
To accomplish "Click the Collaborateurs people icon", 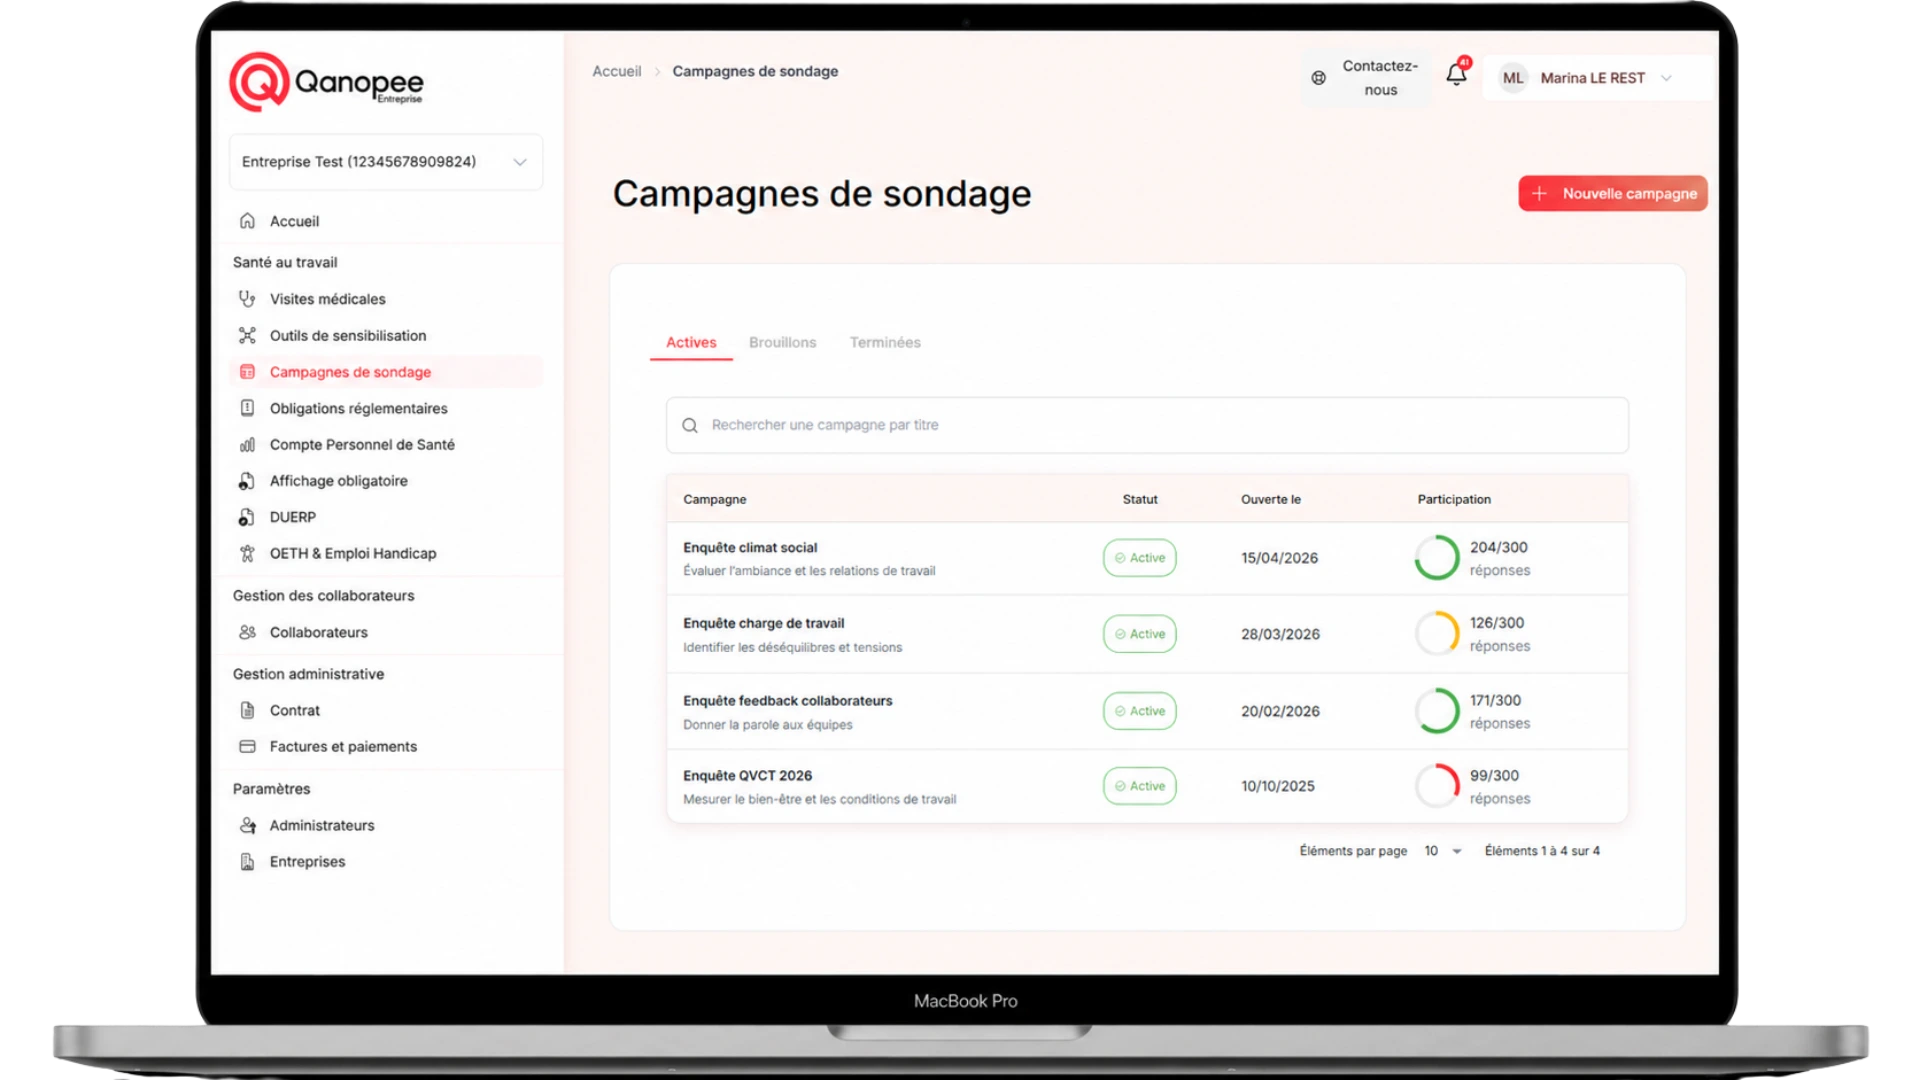I will (247, 632).
